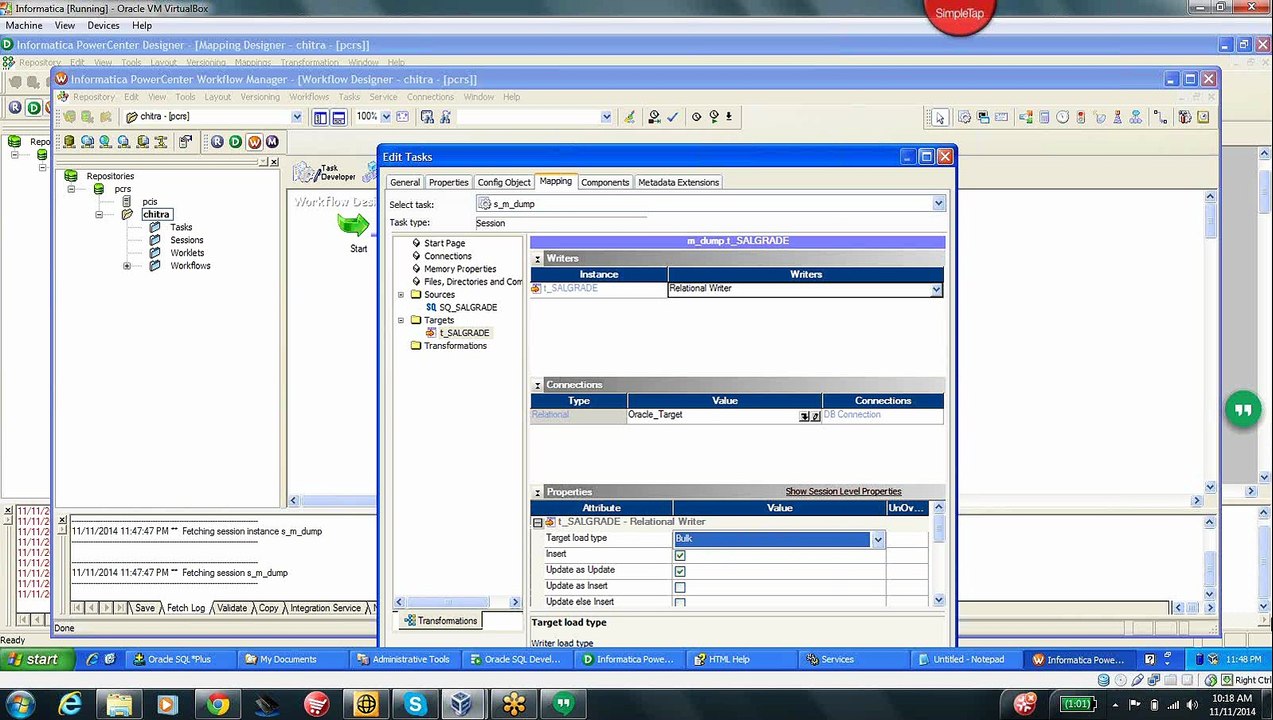1273x720 pixels.
Task: Collapse the Targets folder in task tree
Action: (401, 321)
